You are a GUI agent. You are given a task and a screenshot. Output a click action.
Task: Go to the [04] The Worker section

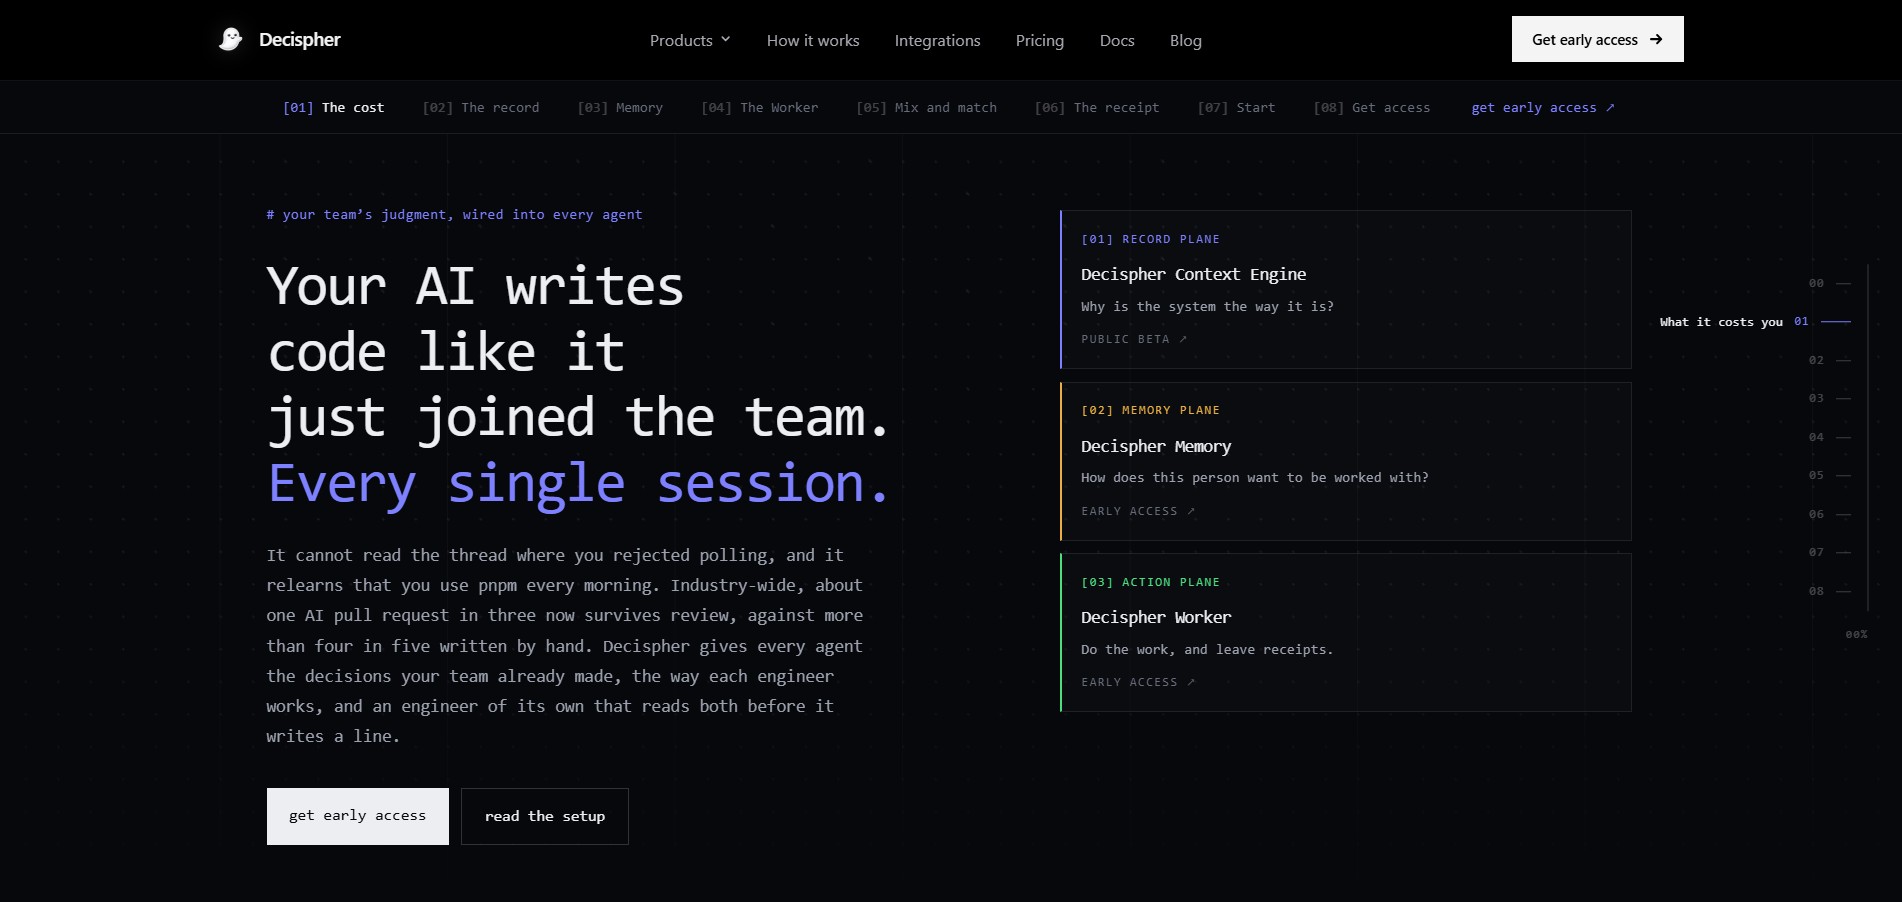pyautogui.click(x=759, y=107)
